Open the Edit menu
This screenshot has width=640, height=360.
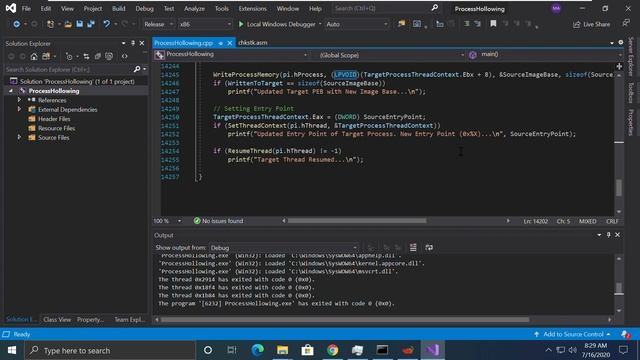46,9
